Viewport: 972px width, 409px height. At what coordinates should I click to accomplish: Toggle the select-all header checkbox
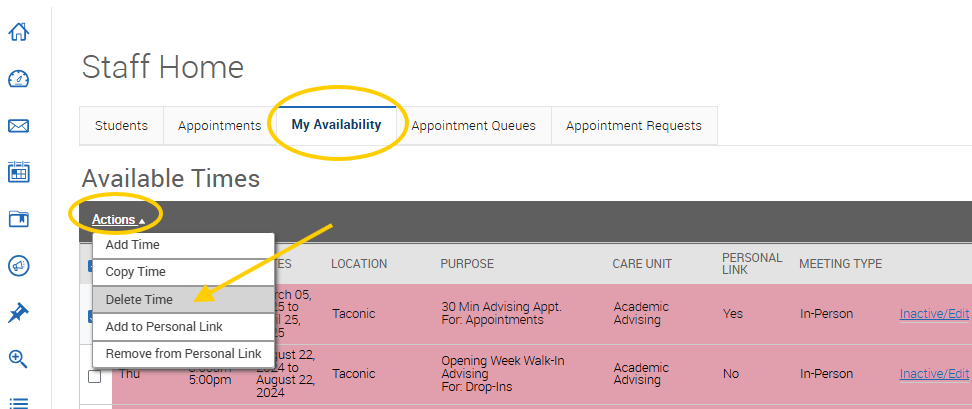(88, 265)
